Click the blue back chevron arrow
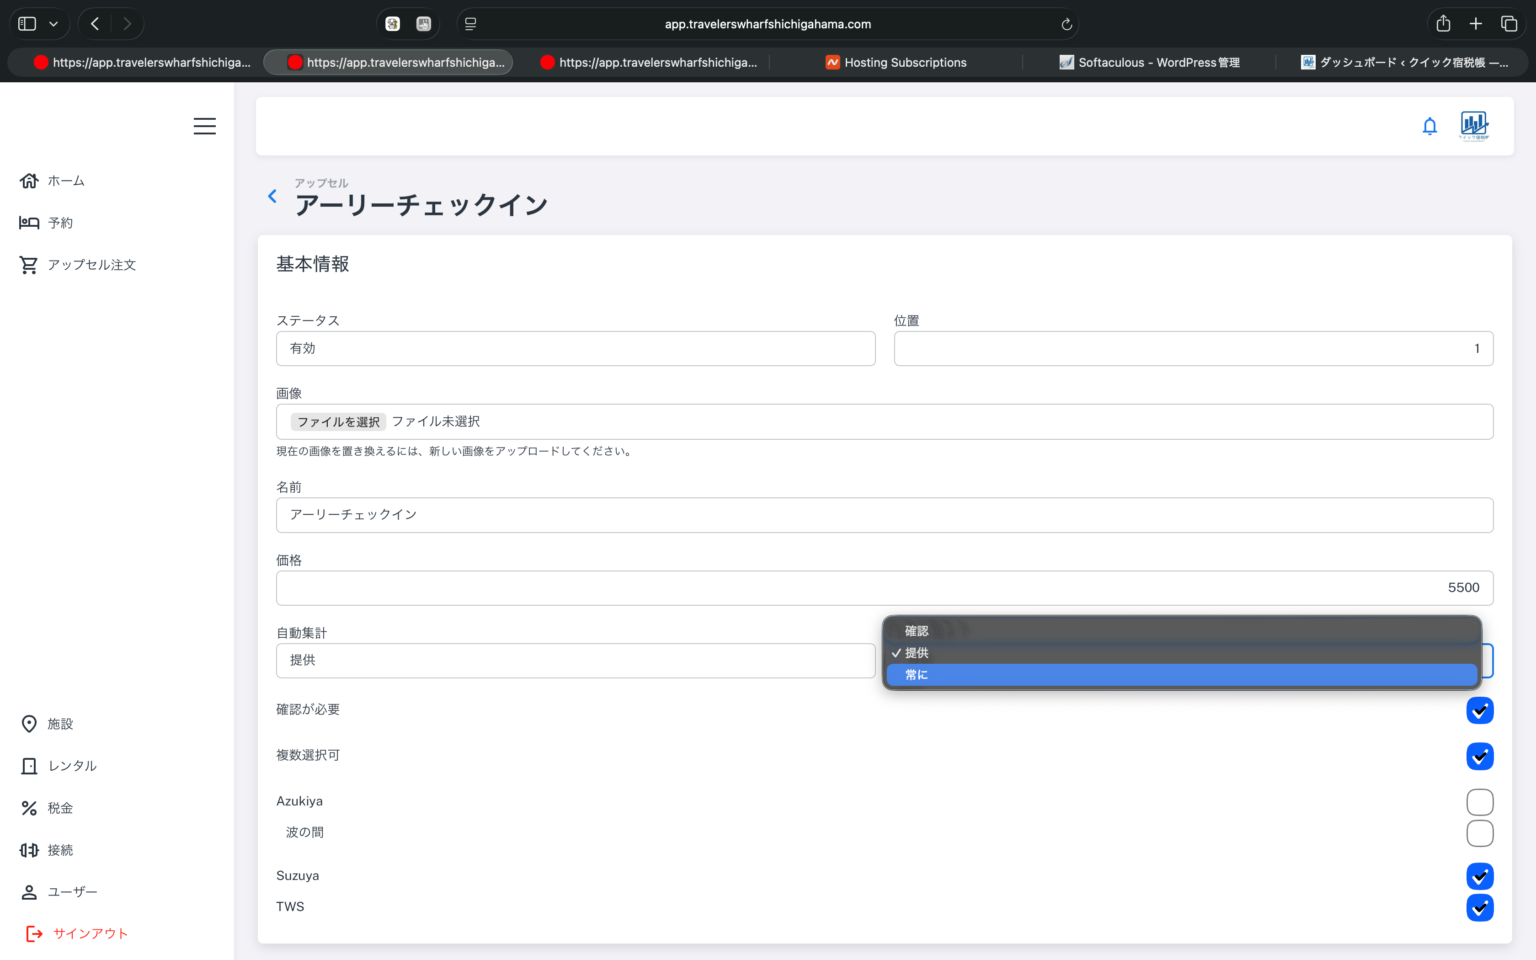The height and width of the screenshot is (960, 1536). click(x=272, y=196)
